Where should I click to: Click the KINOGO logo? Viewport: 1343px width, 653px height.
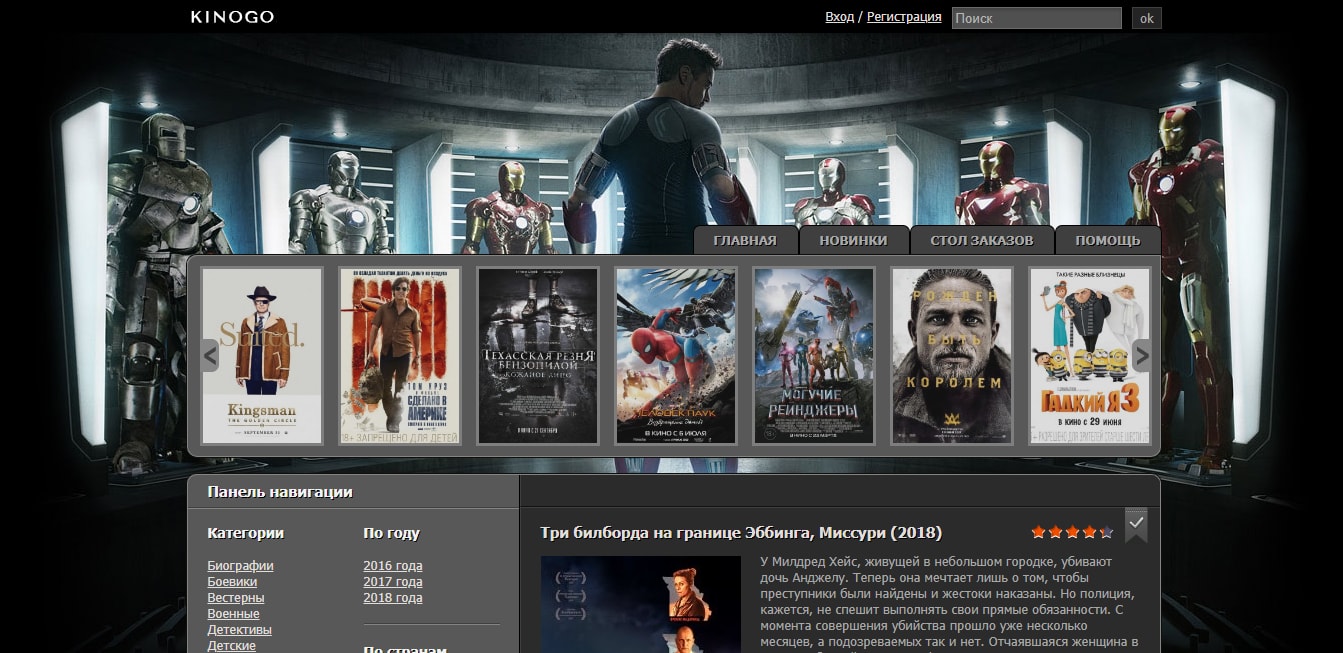pos(232,17)
